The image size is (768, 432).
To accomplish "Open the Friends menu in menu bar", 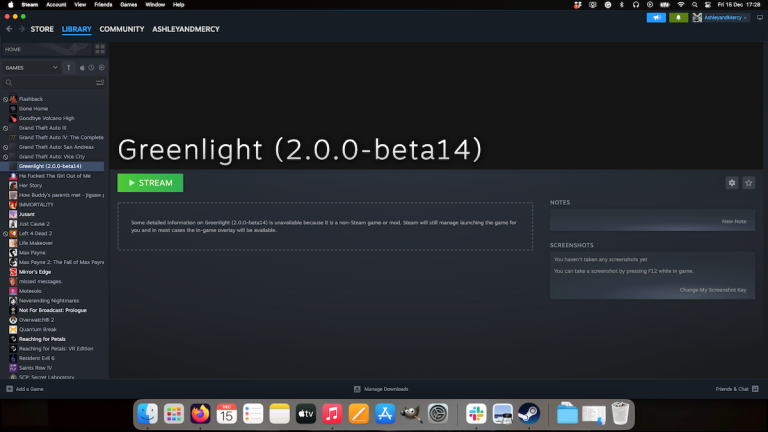I will pos(101,5).
